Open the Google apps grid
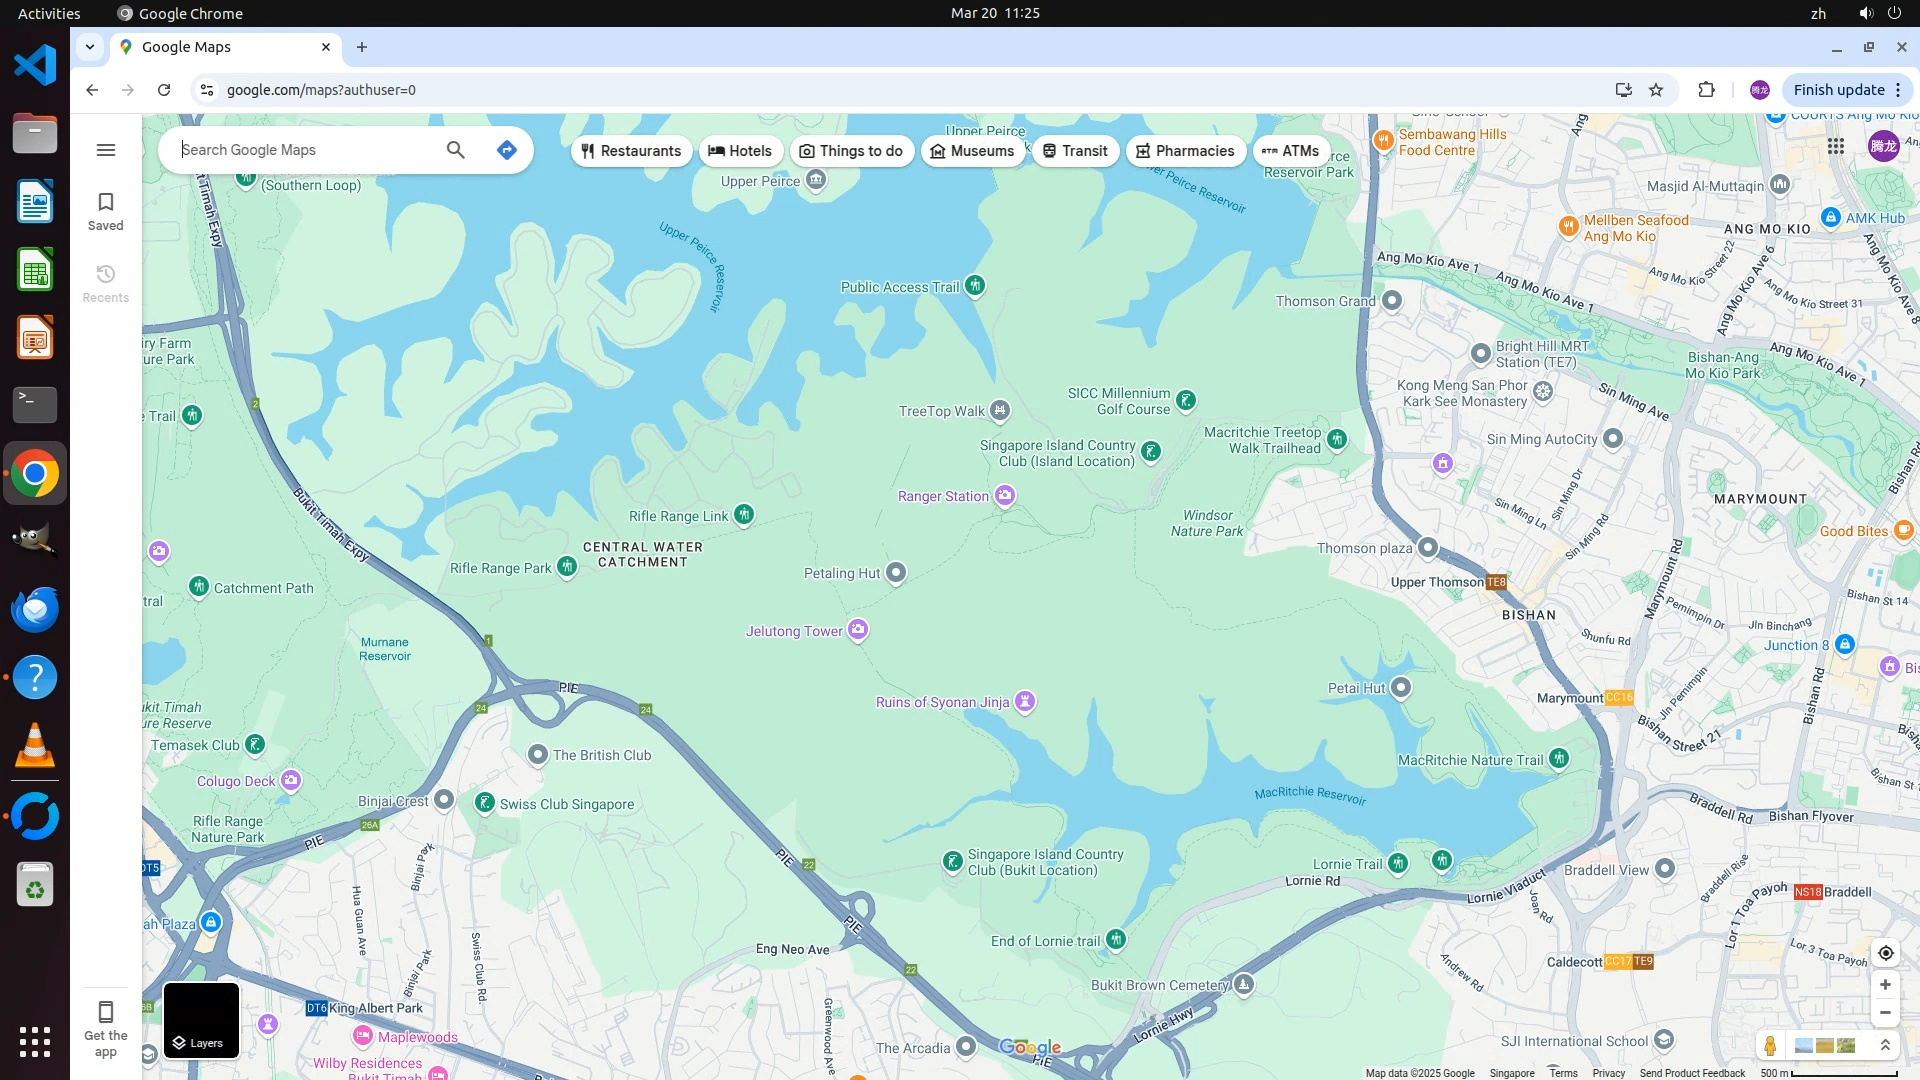Viewport: 1920px width, 1080px height. [x=1836, y=147]
